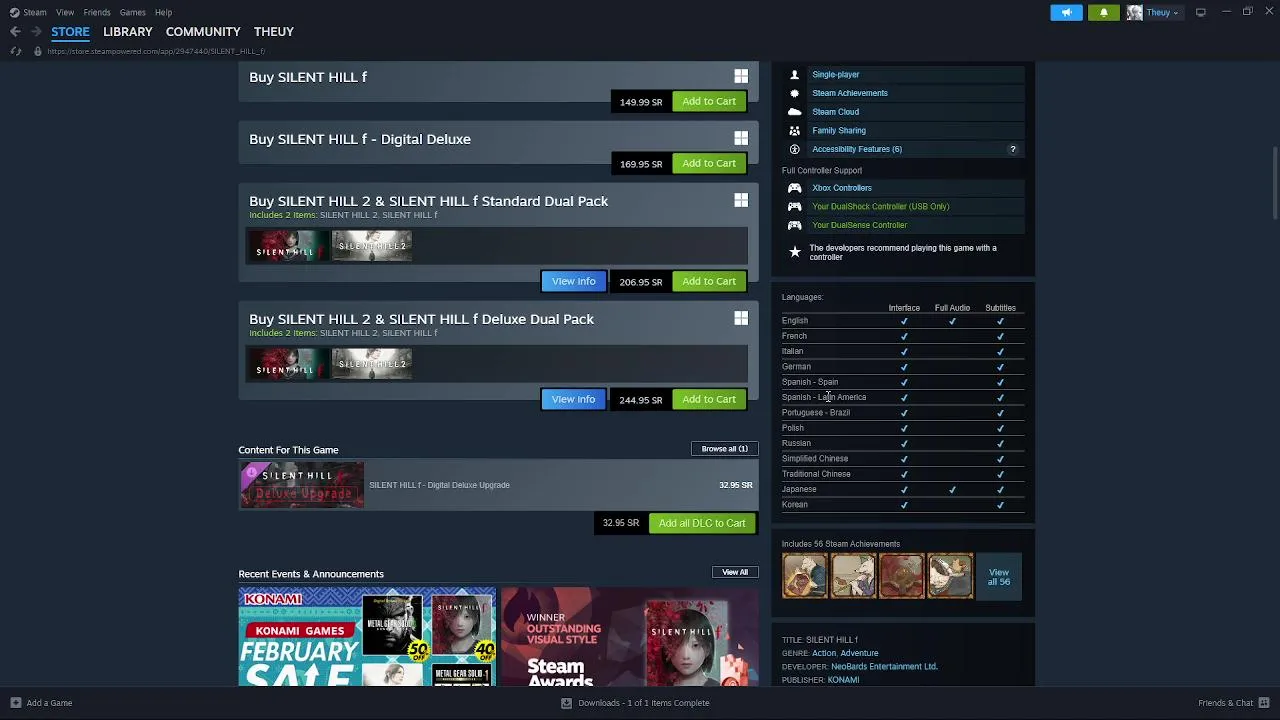This screenshot has height=720, width=1280.
Task: Click Add a Game label
Action: click(49, 703)
